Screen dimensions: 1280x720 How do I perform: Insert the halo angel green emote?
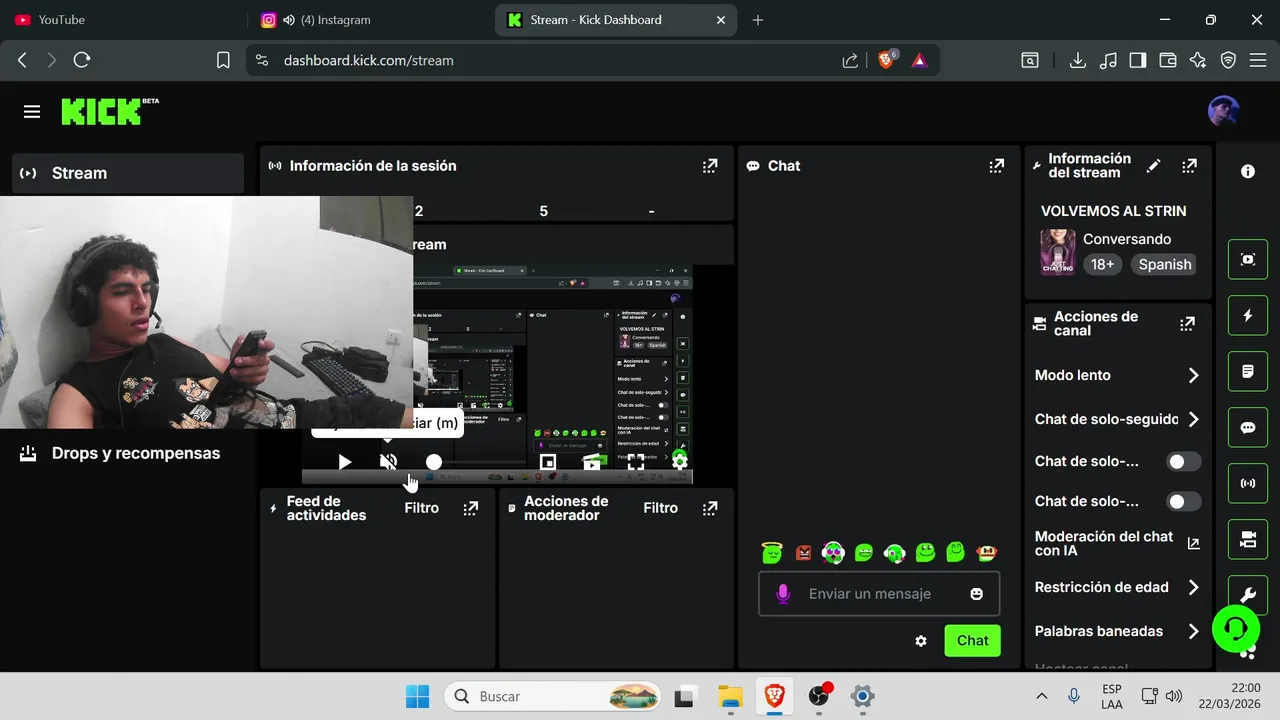click(x=771, y=551)
